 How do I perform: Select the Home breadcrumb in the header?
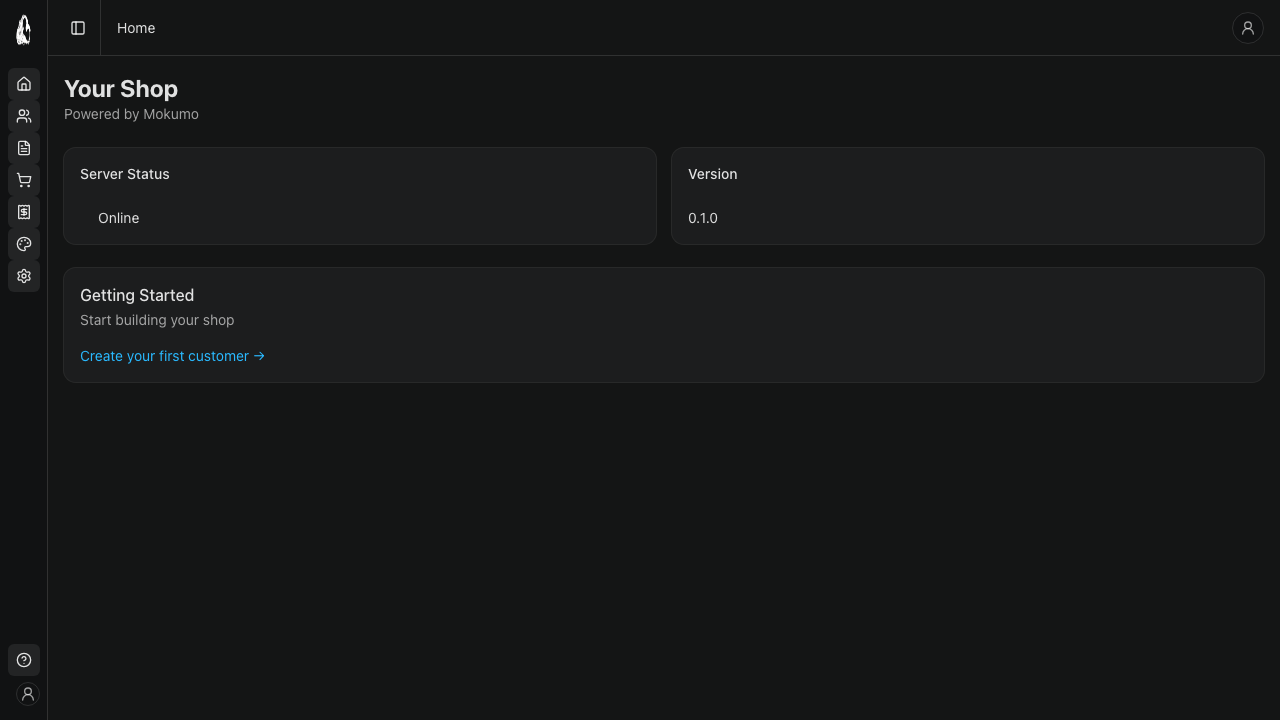click(136, 28)
